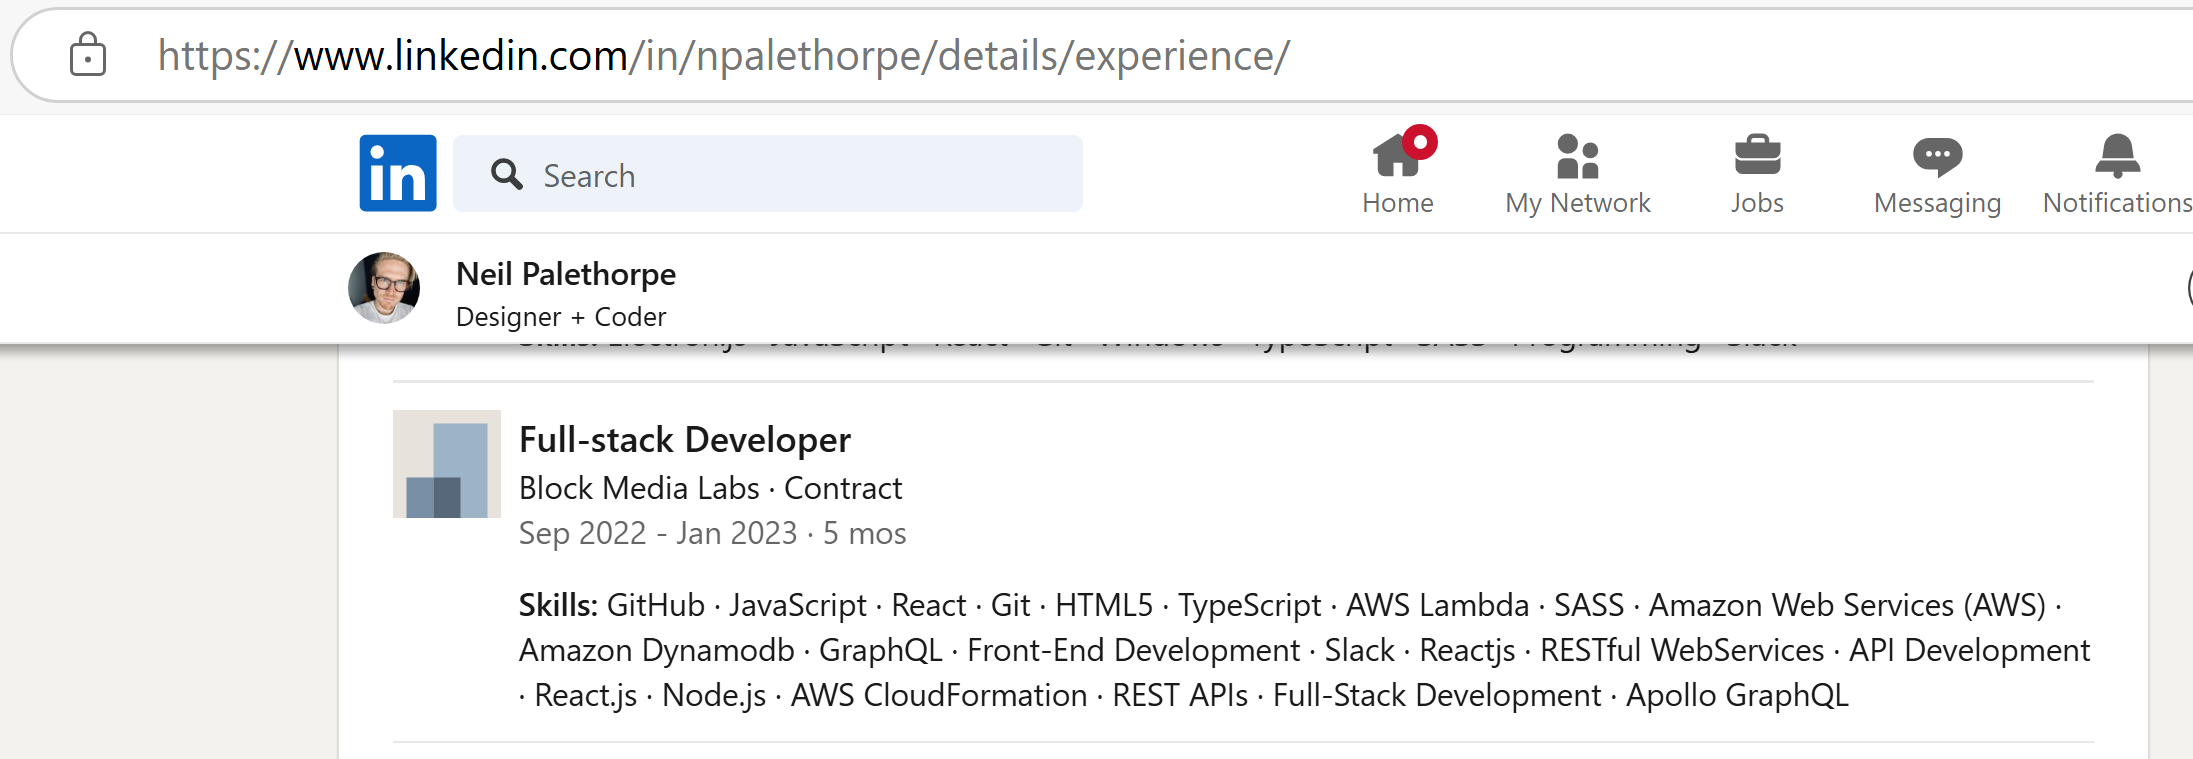
Task: Click the Skills: label under Full-stack Developer
Action: [558, 605]
